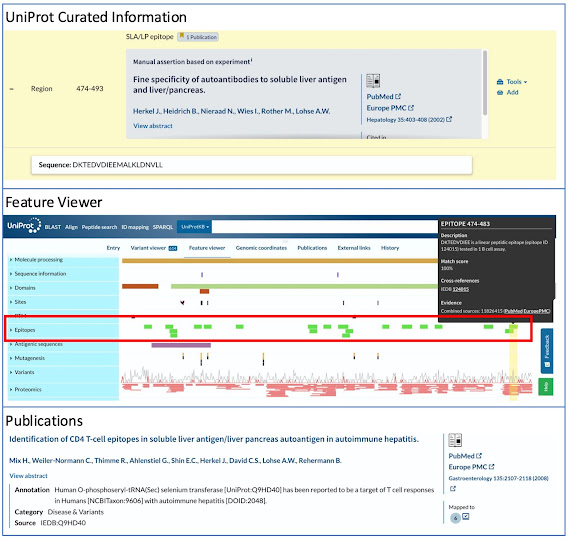Expand the Domains track
The width and height of the screenshot is (571, 541).
click(x=11, y=288)
